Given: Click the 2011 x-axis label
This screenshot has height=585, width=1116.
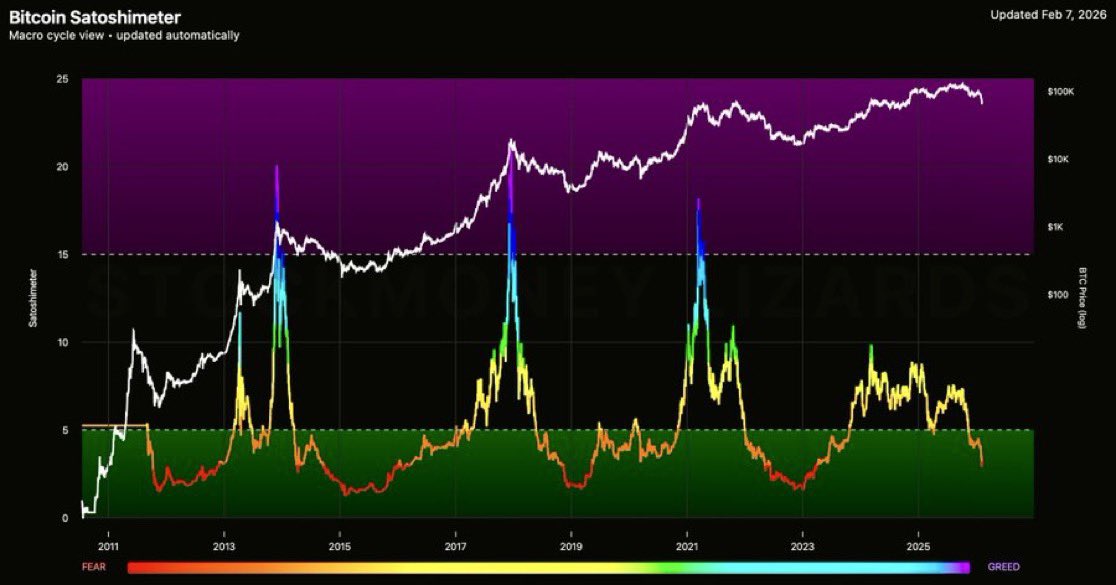Looking at the screenshot, I should pos(108,547).
